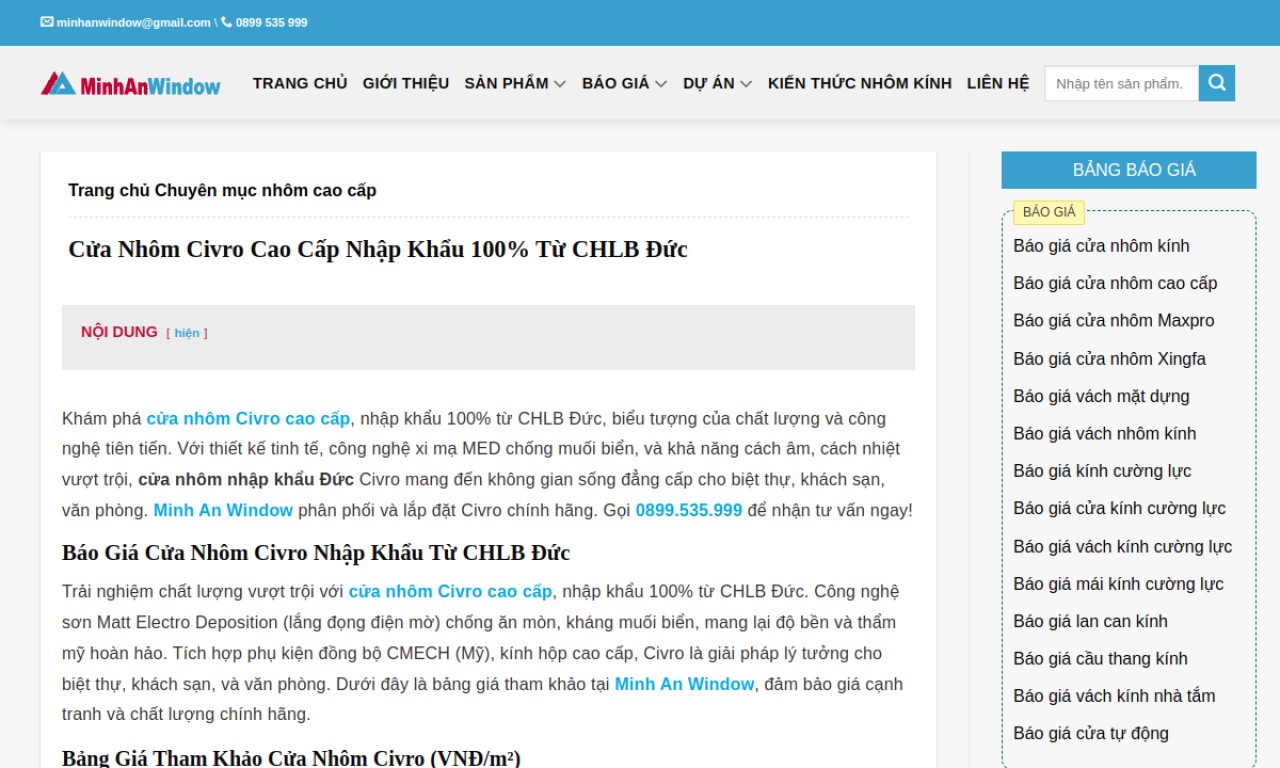Screen dimensions: 1280x768
Task: Click the MinhAnWindow logo
Action: click(x=130, y=84)
